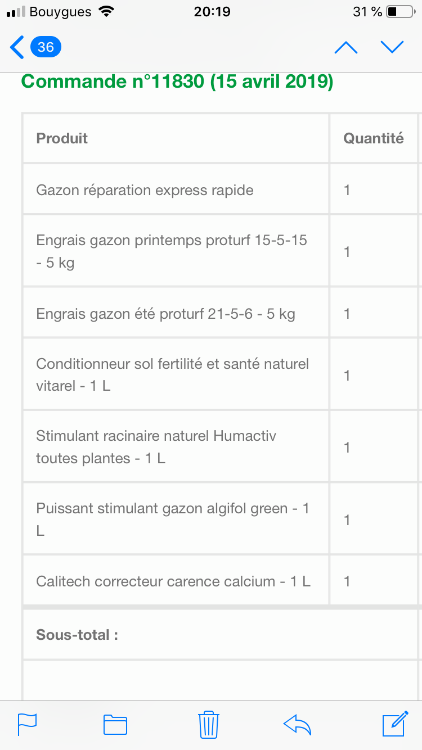
Task: Flag this email with the flag icon
Action: click(27, 724)
